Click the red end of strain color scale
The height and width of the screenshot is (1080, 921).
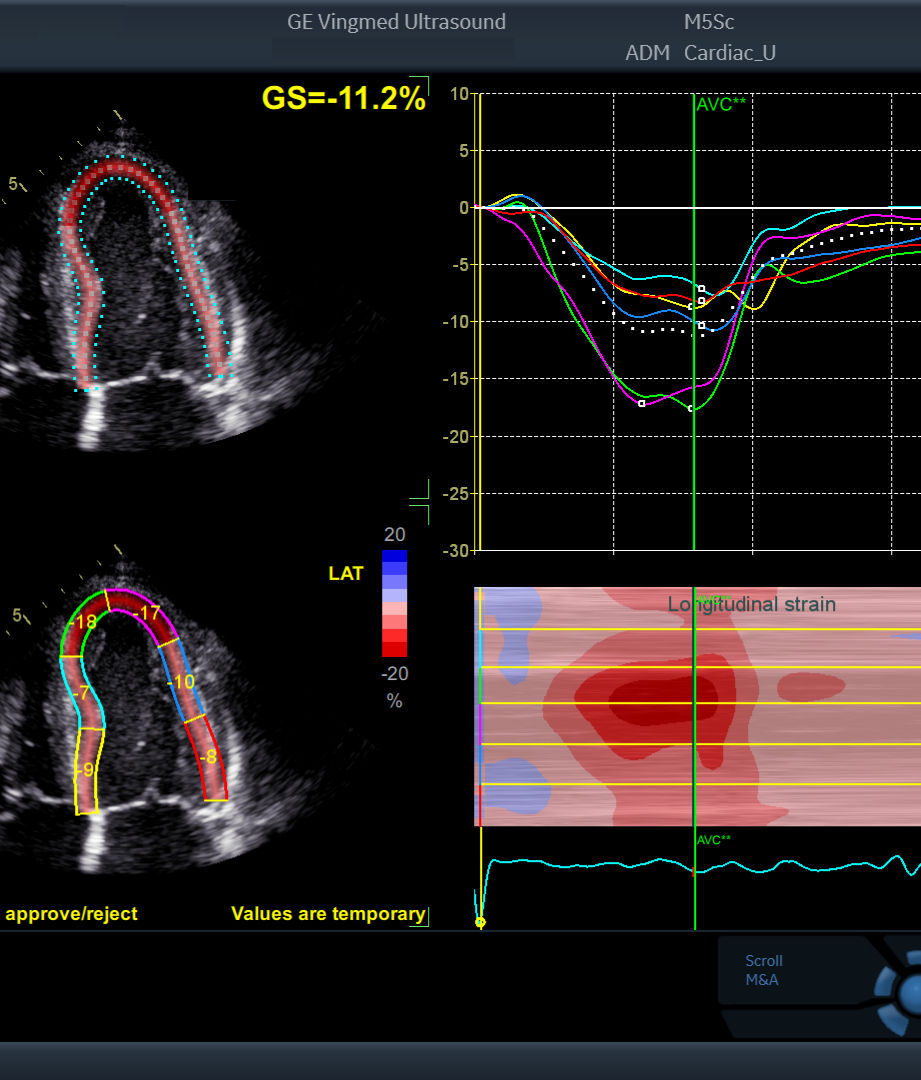[x=395, y=649]
